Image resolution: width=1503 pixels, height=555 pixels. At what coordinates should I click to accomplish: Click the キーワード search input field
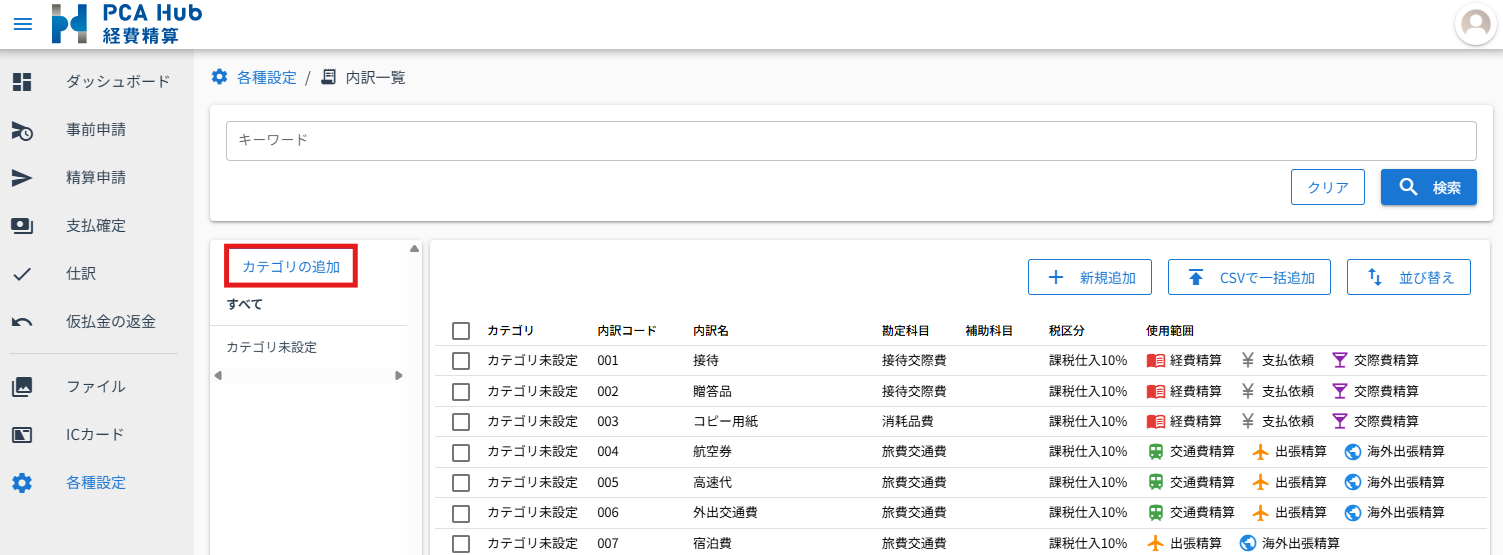point(851,141)
